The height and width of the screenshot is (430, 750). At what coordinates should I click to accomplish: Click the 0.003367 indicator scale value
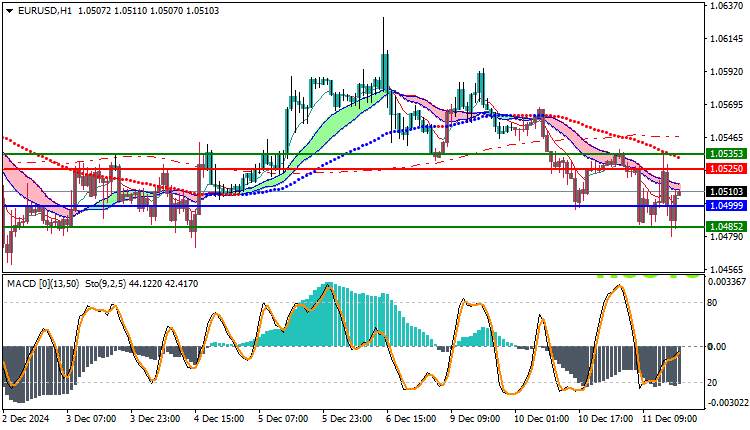(727, 282)
